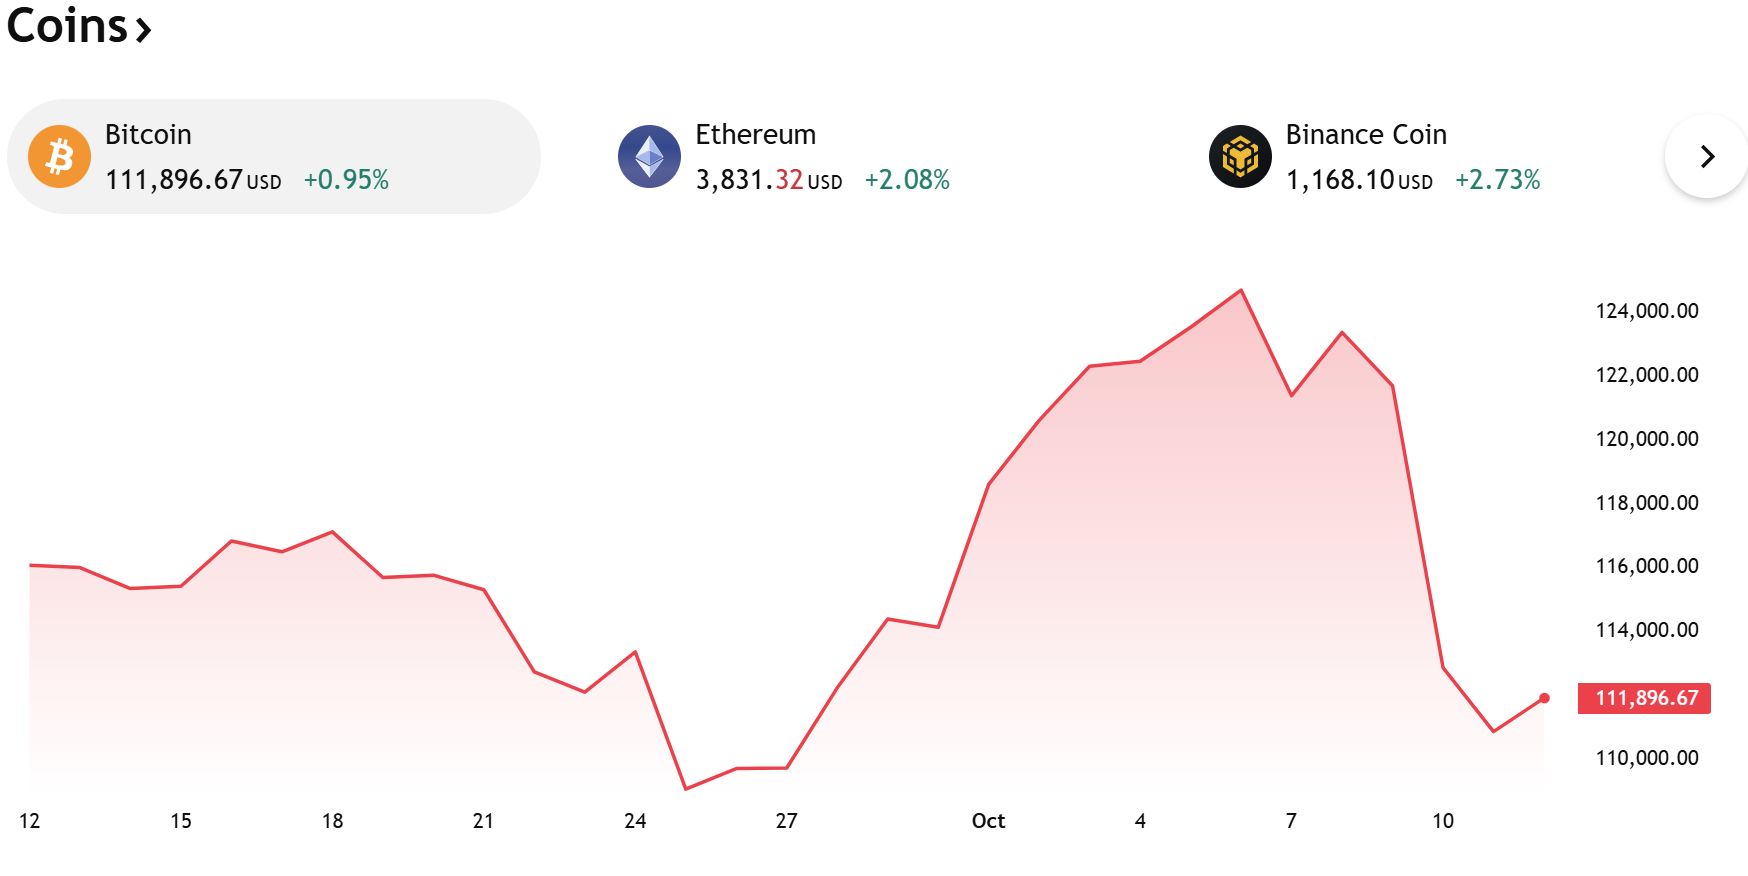Image resolution: width=1748 pixels, height=876 pixels.
Task: Click the last data point dot on chart
Action: pos(1544,698)
